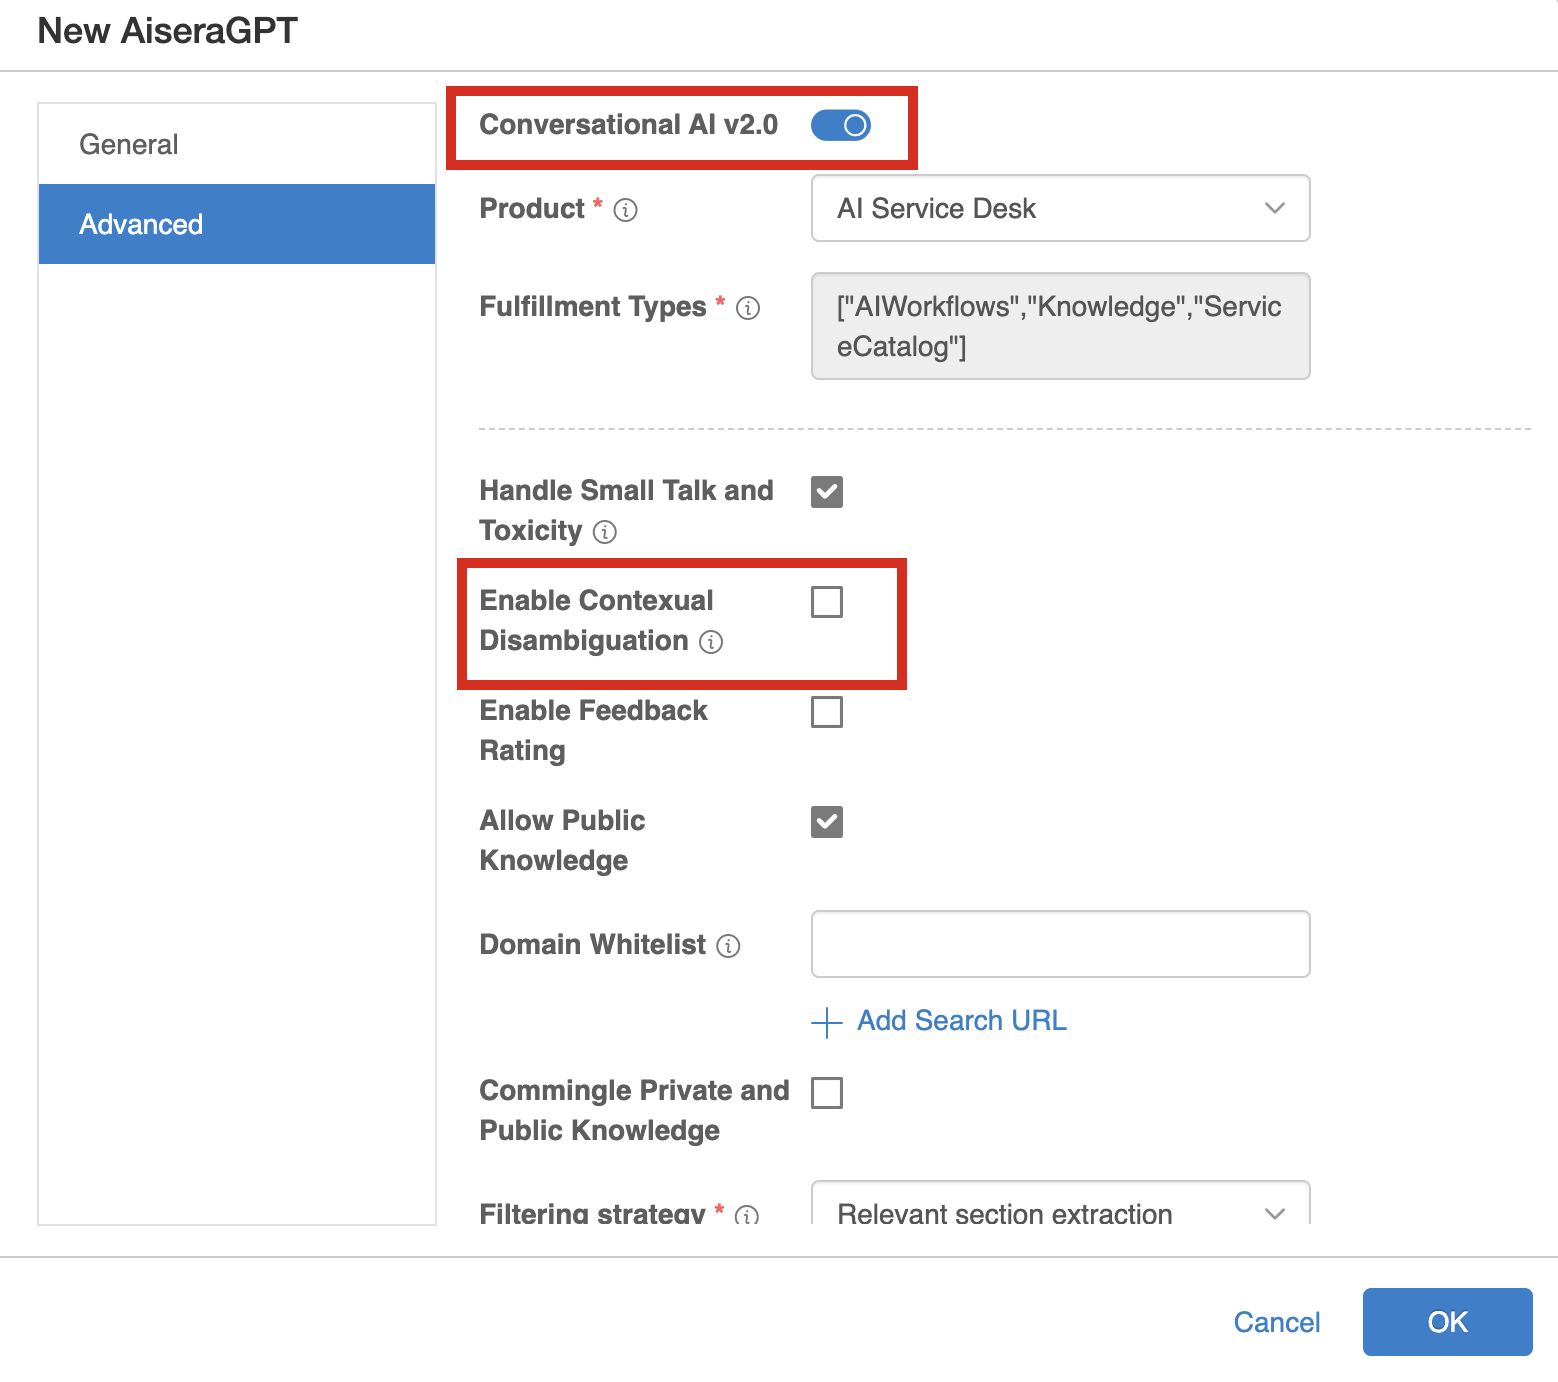Check Commingle Private and Public Knowledge
The height and width of the screenshot is (1382, 1558).
[x=827, y=1093]
